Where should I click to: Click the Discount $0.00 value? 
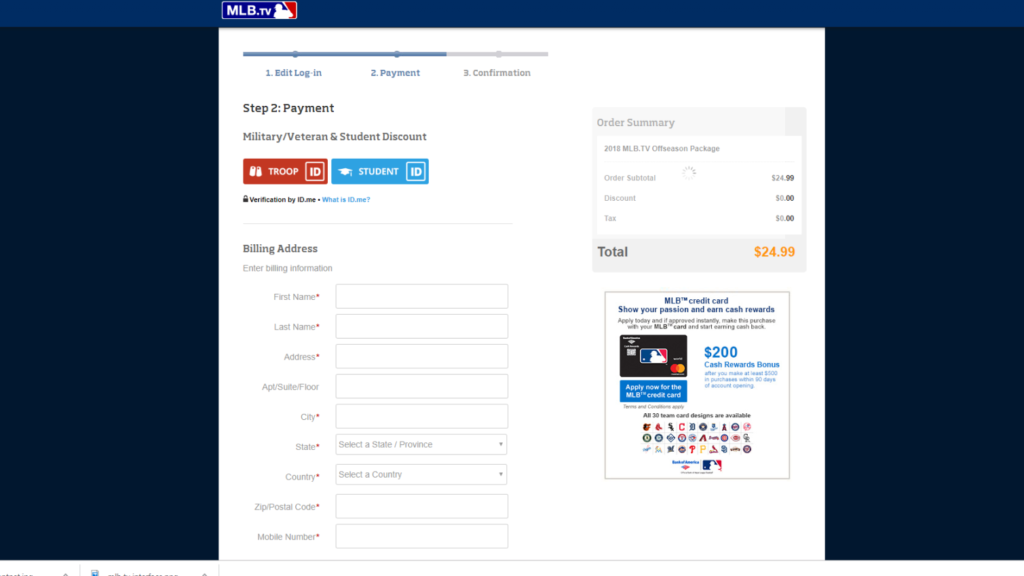(x=784, y=199)
